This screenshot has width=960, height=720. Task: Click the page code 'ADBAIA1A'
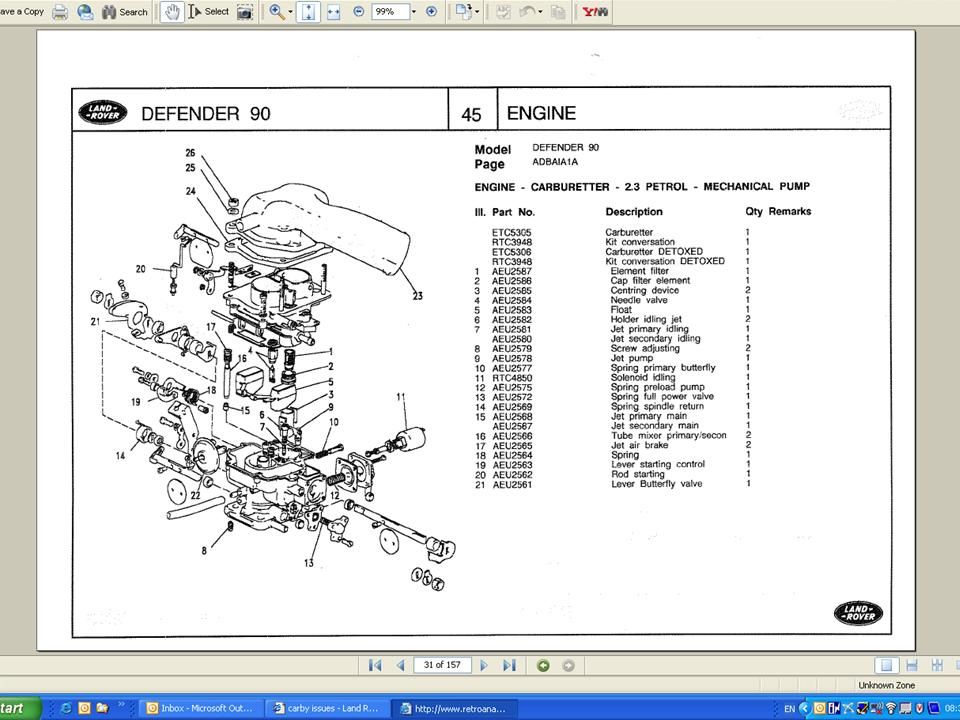point(555,162)
